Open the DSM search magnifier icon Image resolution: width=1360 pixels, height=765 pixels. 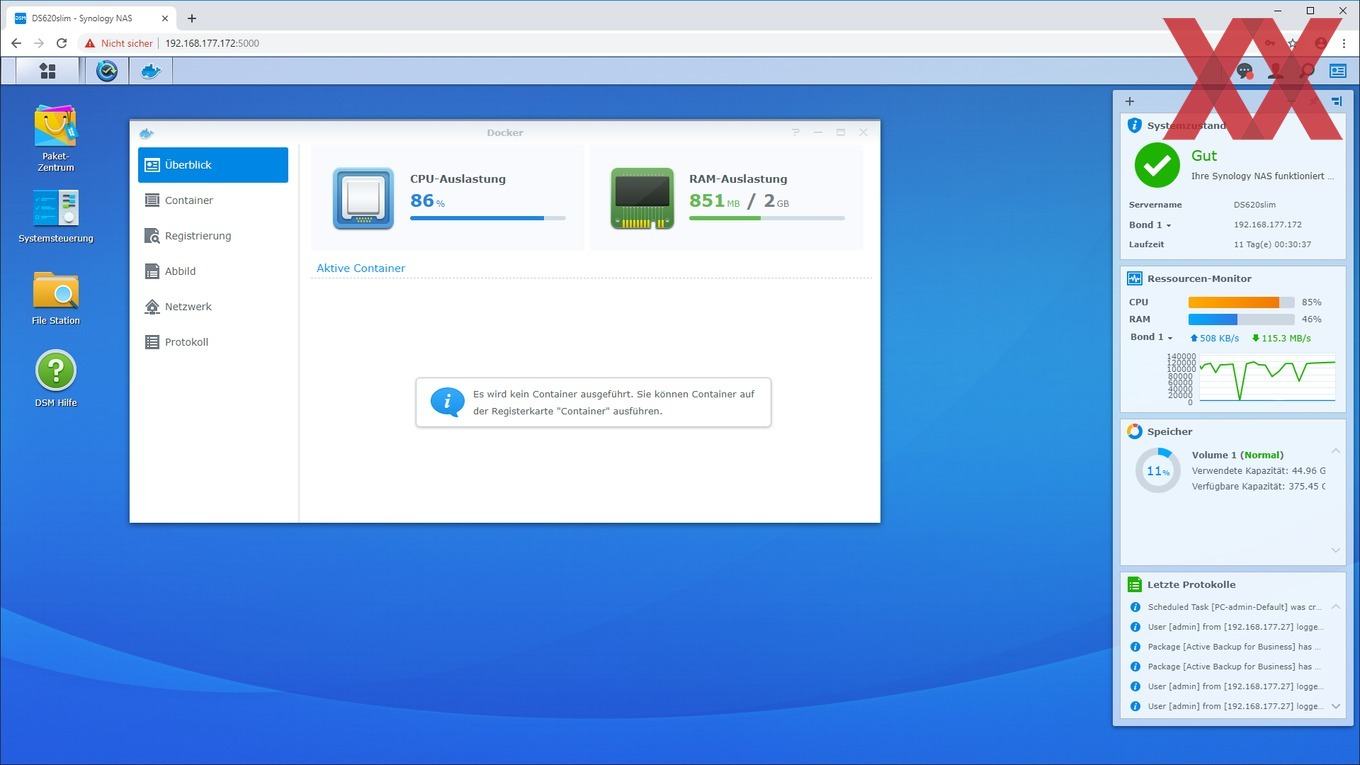pyautogui.click(x=1307, y=71)
